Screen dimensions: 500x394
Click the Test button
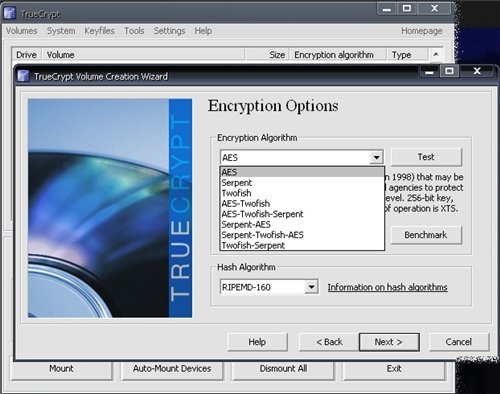click(426, 157)
